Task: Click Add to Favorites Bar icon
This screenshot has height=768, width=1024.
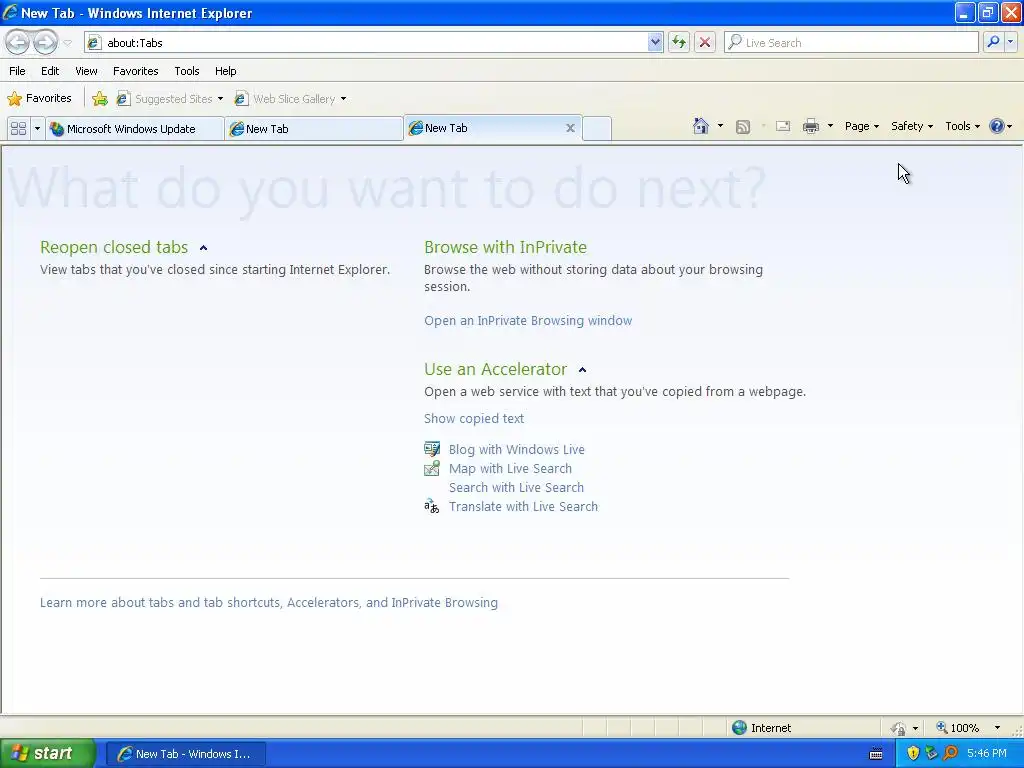Action: pyautogui.click(x=100, y=99)
